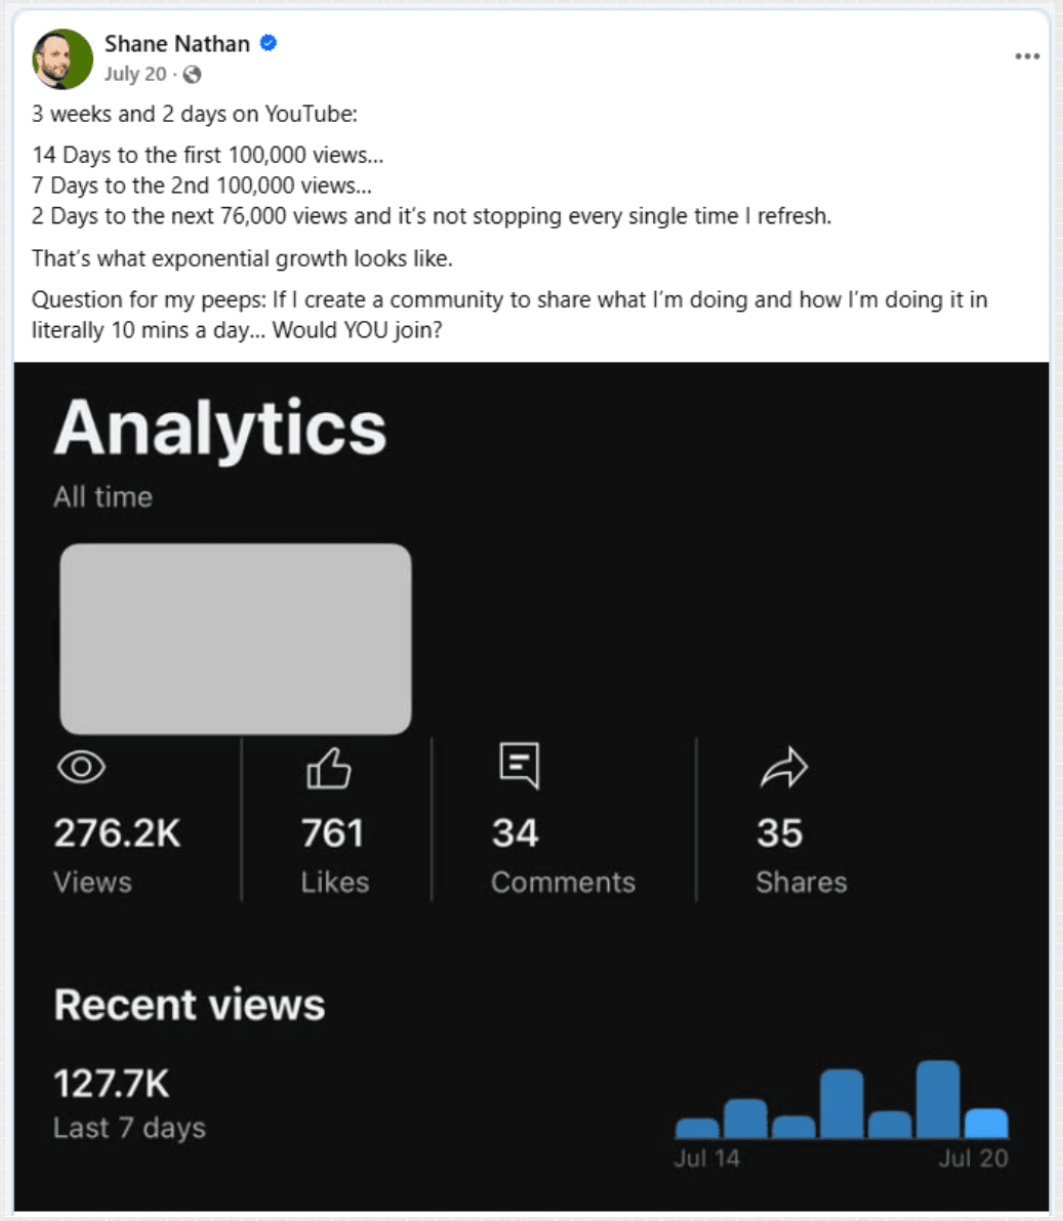This screenshot has width=1063, height=1221.
Task: Click the Comments speech bubble icon
Action: [519, 765]
